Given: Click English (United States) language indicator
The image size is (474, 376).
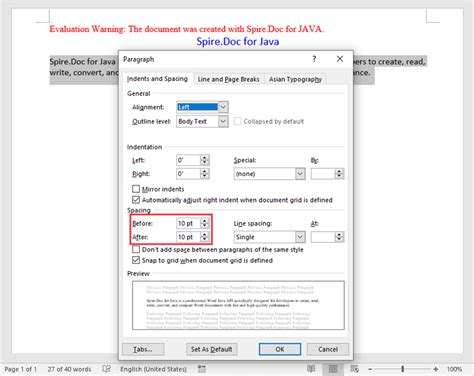Looking at the screenshot, I should tap(153, 369).
